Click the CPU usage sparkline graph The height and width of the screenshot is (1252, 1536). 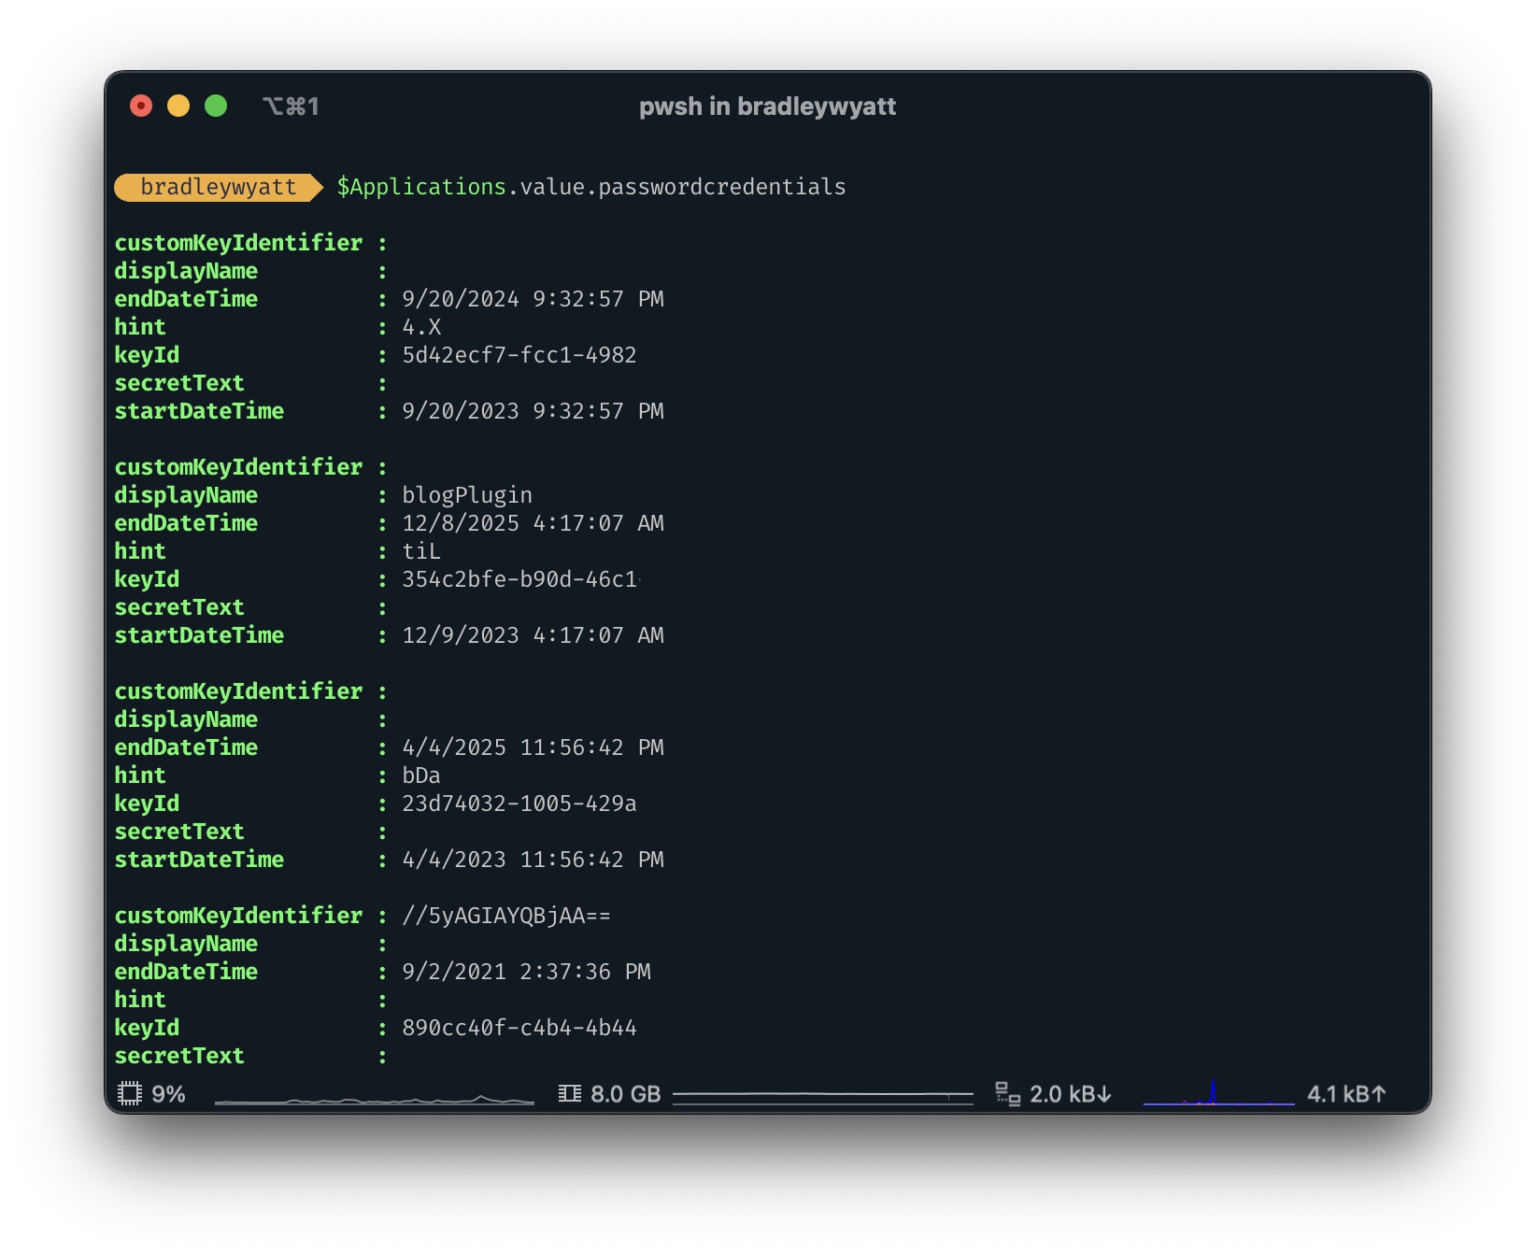pos(374,1099)
